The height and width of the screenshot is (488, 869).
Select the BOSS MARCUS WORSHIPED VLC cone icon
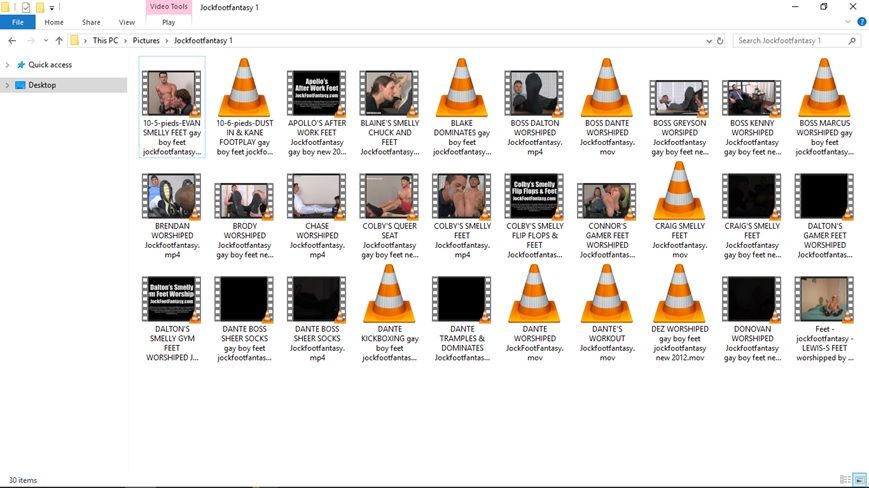(825, 88)
